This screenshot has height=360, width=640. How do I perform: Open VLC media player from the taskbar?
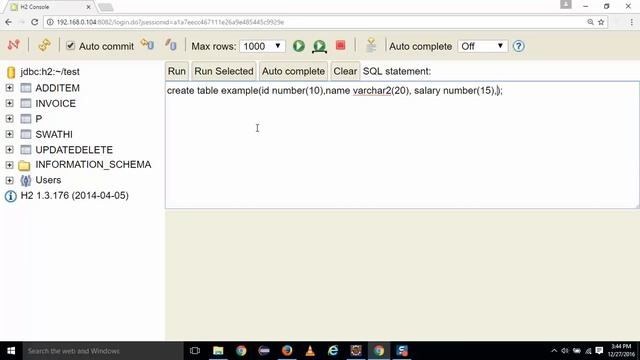point(310,351)
